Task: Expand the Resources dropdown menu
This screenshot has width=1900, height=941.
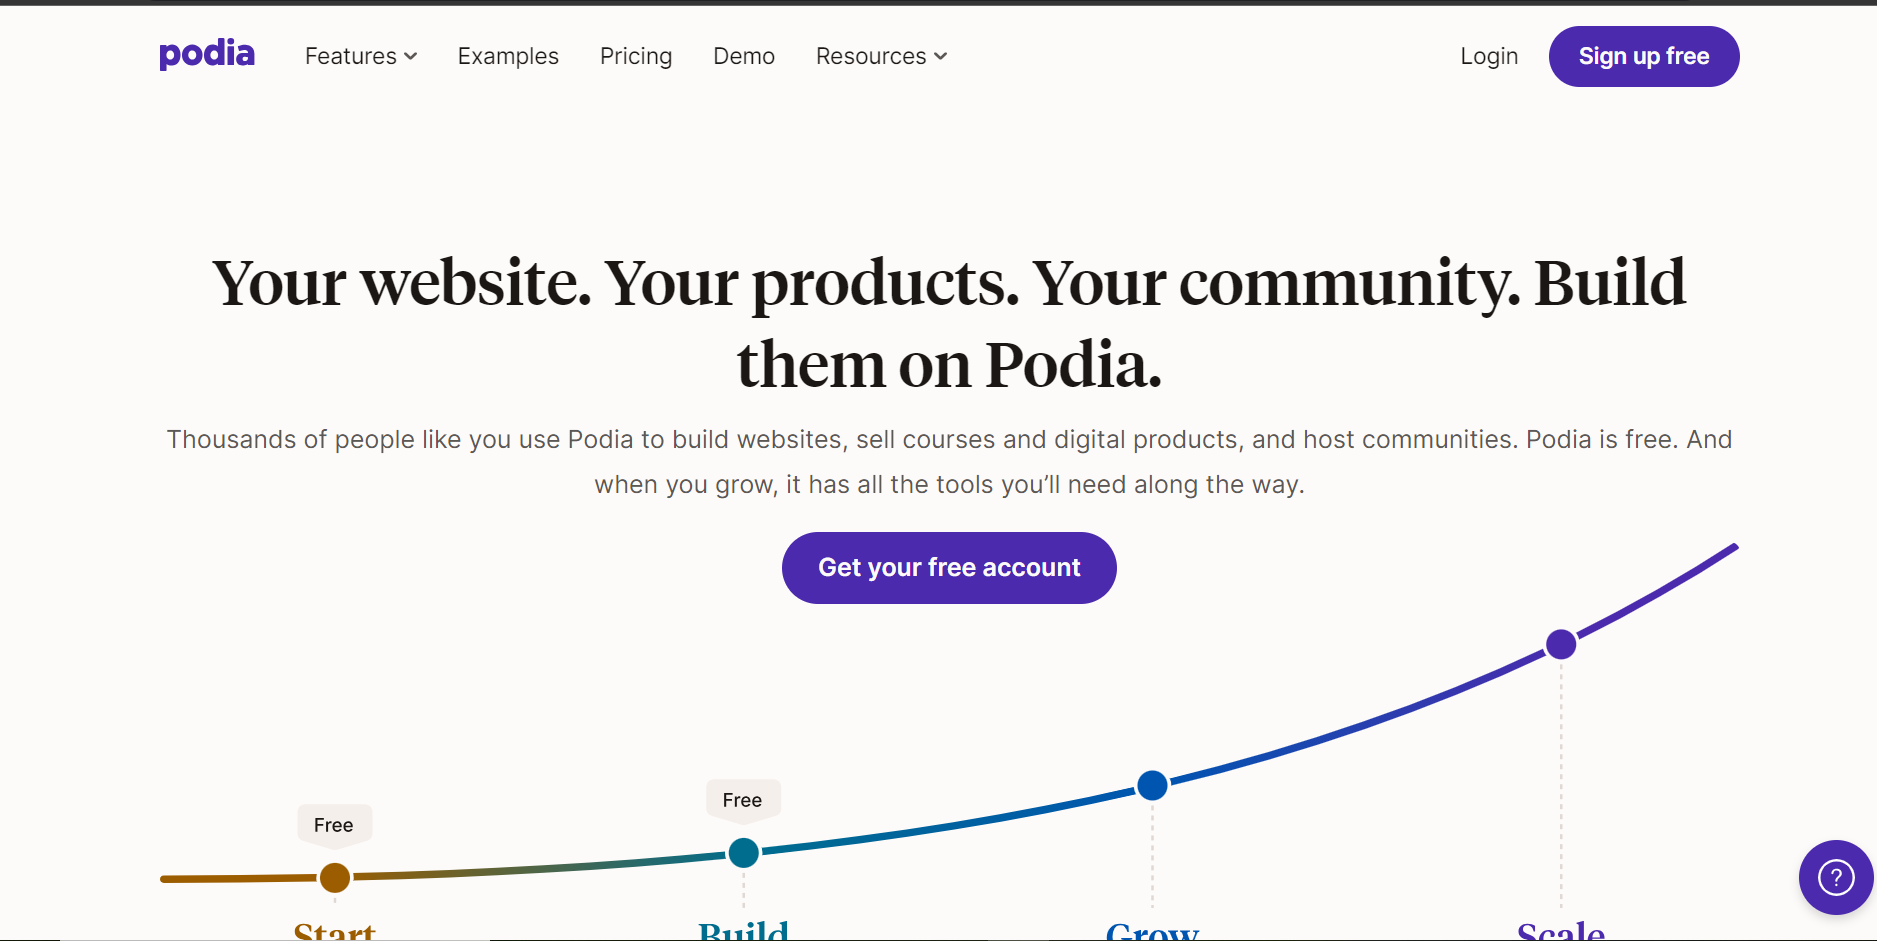Action: [881, 56]
